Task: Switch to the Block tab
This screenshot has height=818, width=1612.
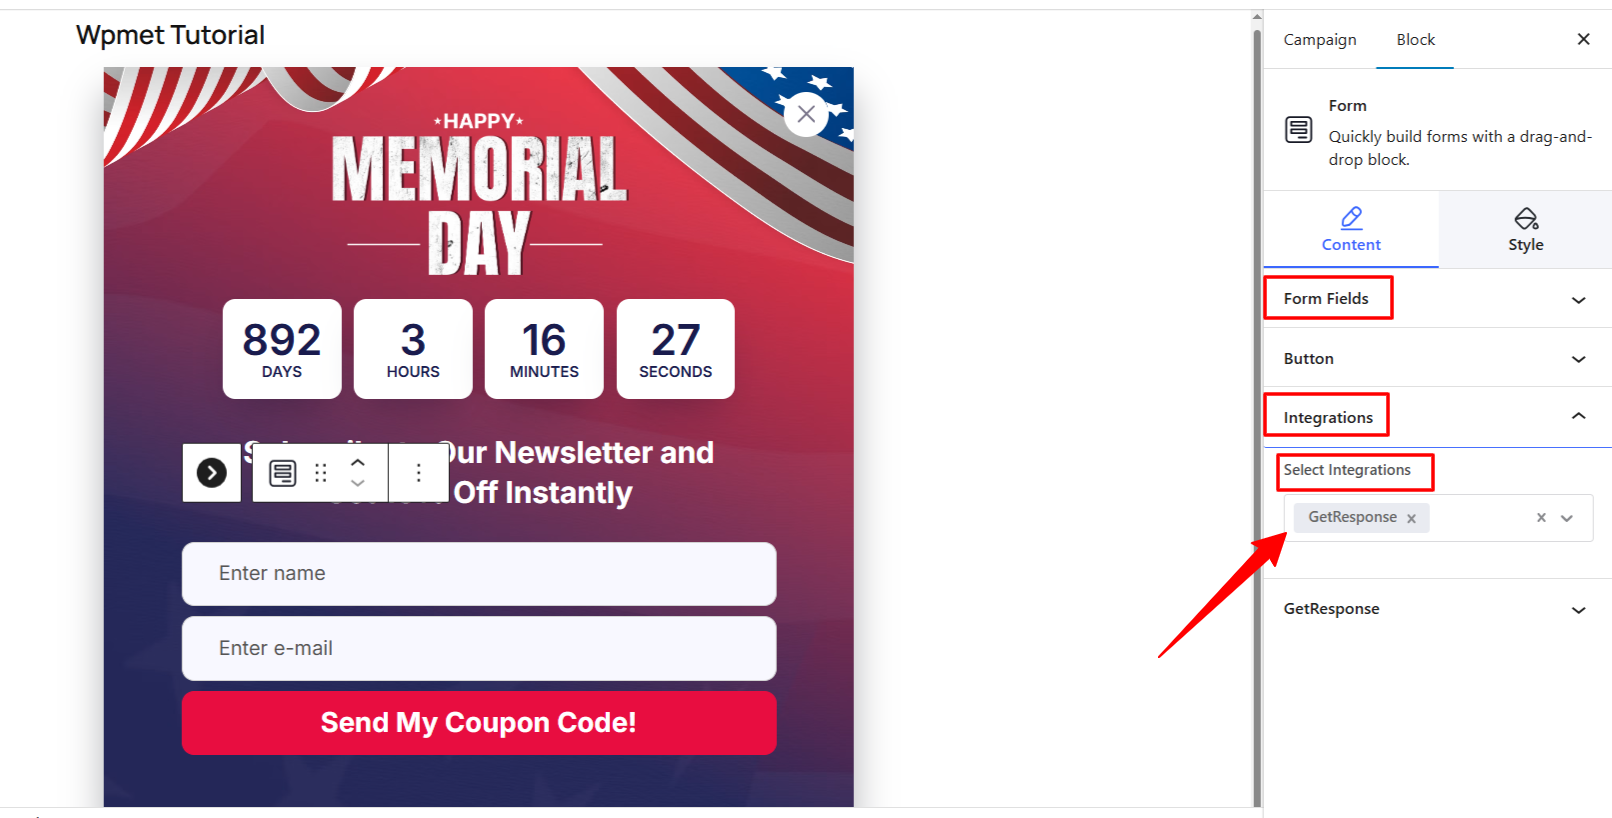Action: tap(1414, 40)
